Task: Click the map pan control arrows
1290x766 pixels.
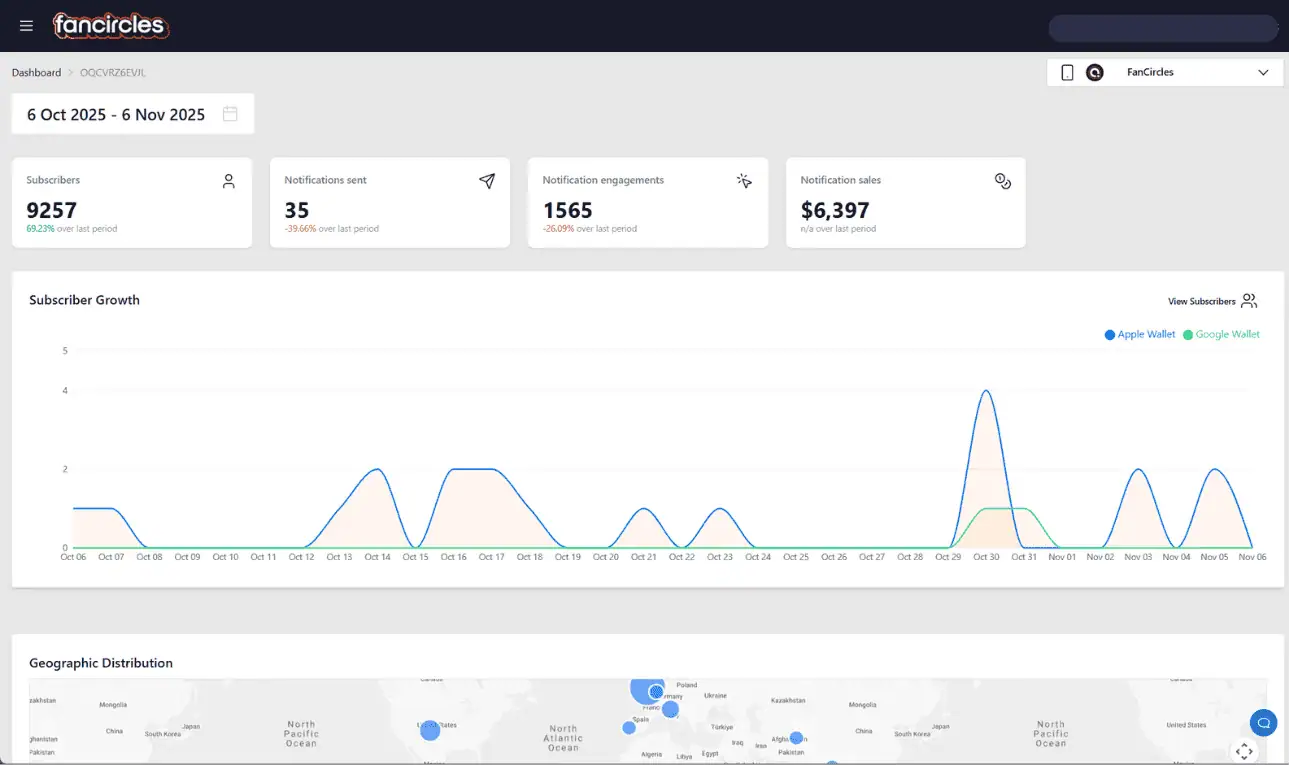Action: point(1244,750)
